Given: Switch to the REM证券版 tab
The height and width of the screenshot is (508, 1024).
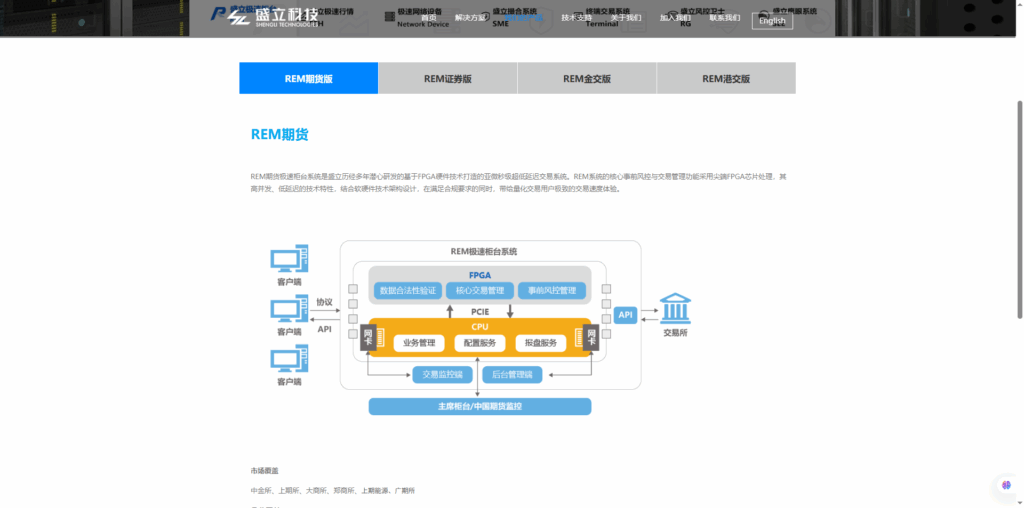Looking at the screenshot, I should point(448,78).
